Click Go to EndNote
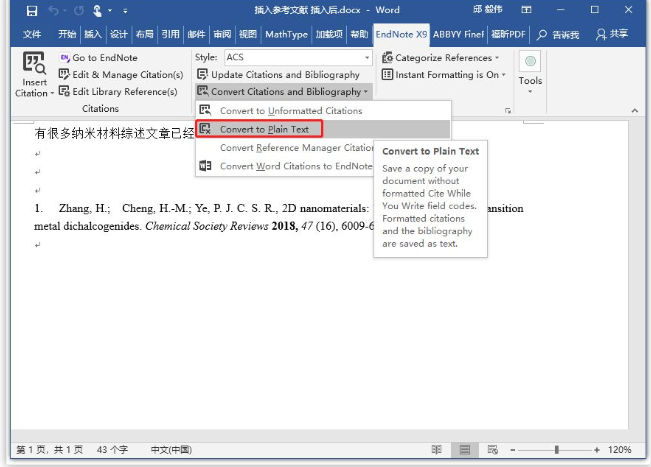The width and height of the screenshot is (651, 467). 99,58
